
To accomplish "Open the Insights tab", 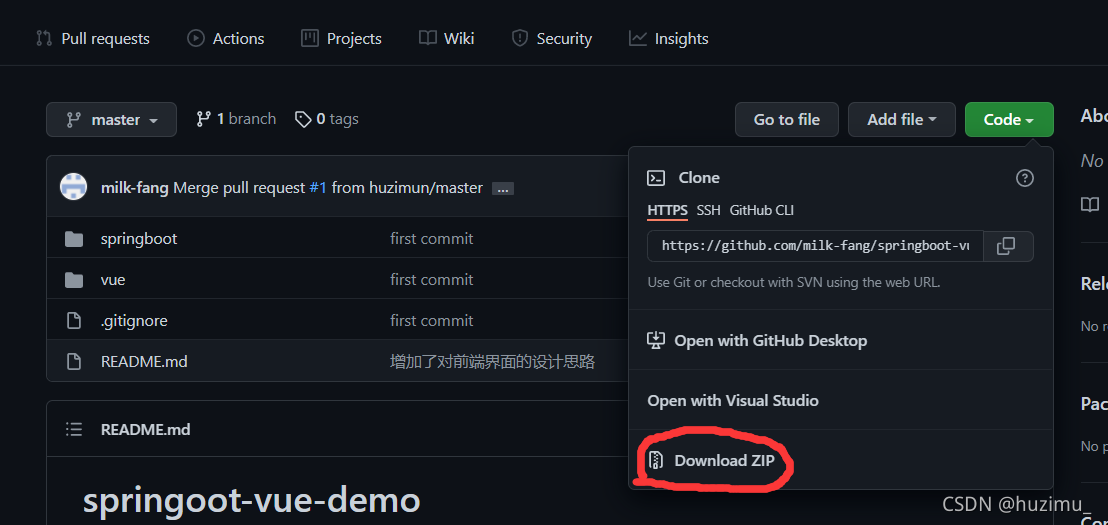I will coord(668,38).
